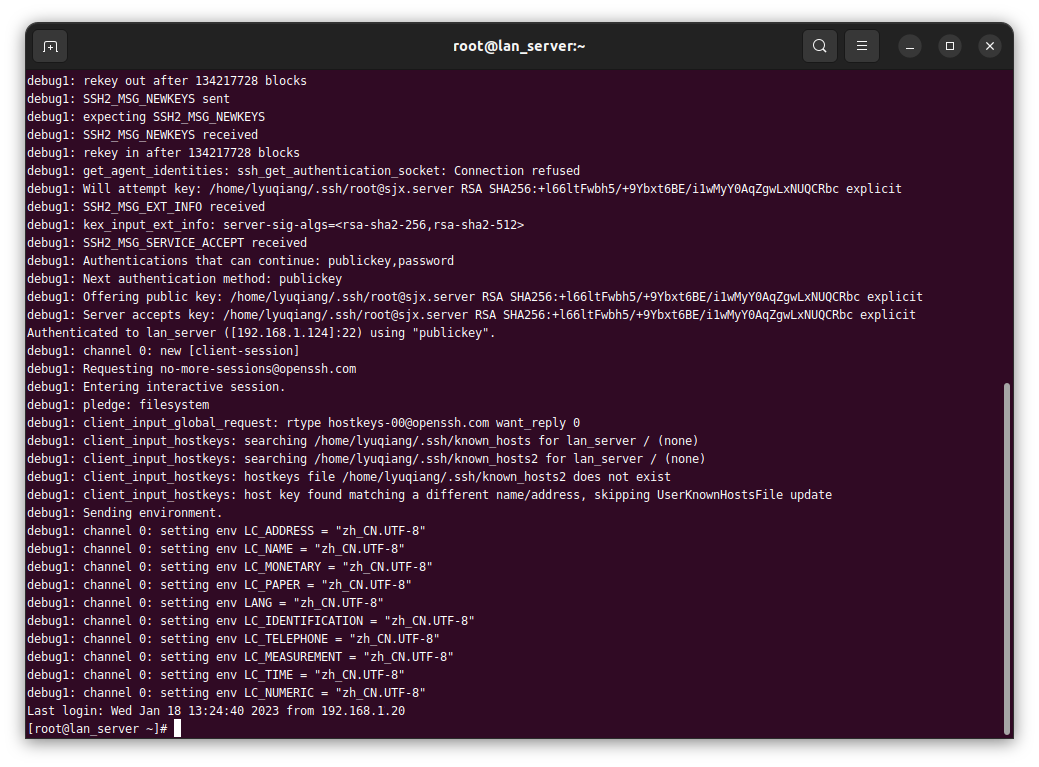Click the root@lan_server:~ window title

pyautogui.click(x=519, y=46)
